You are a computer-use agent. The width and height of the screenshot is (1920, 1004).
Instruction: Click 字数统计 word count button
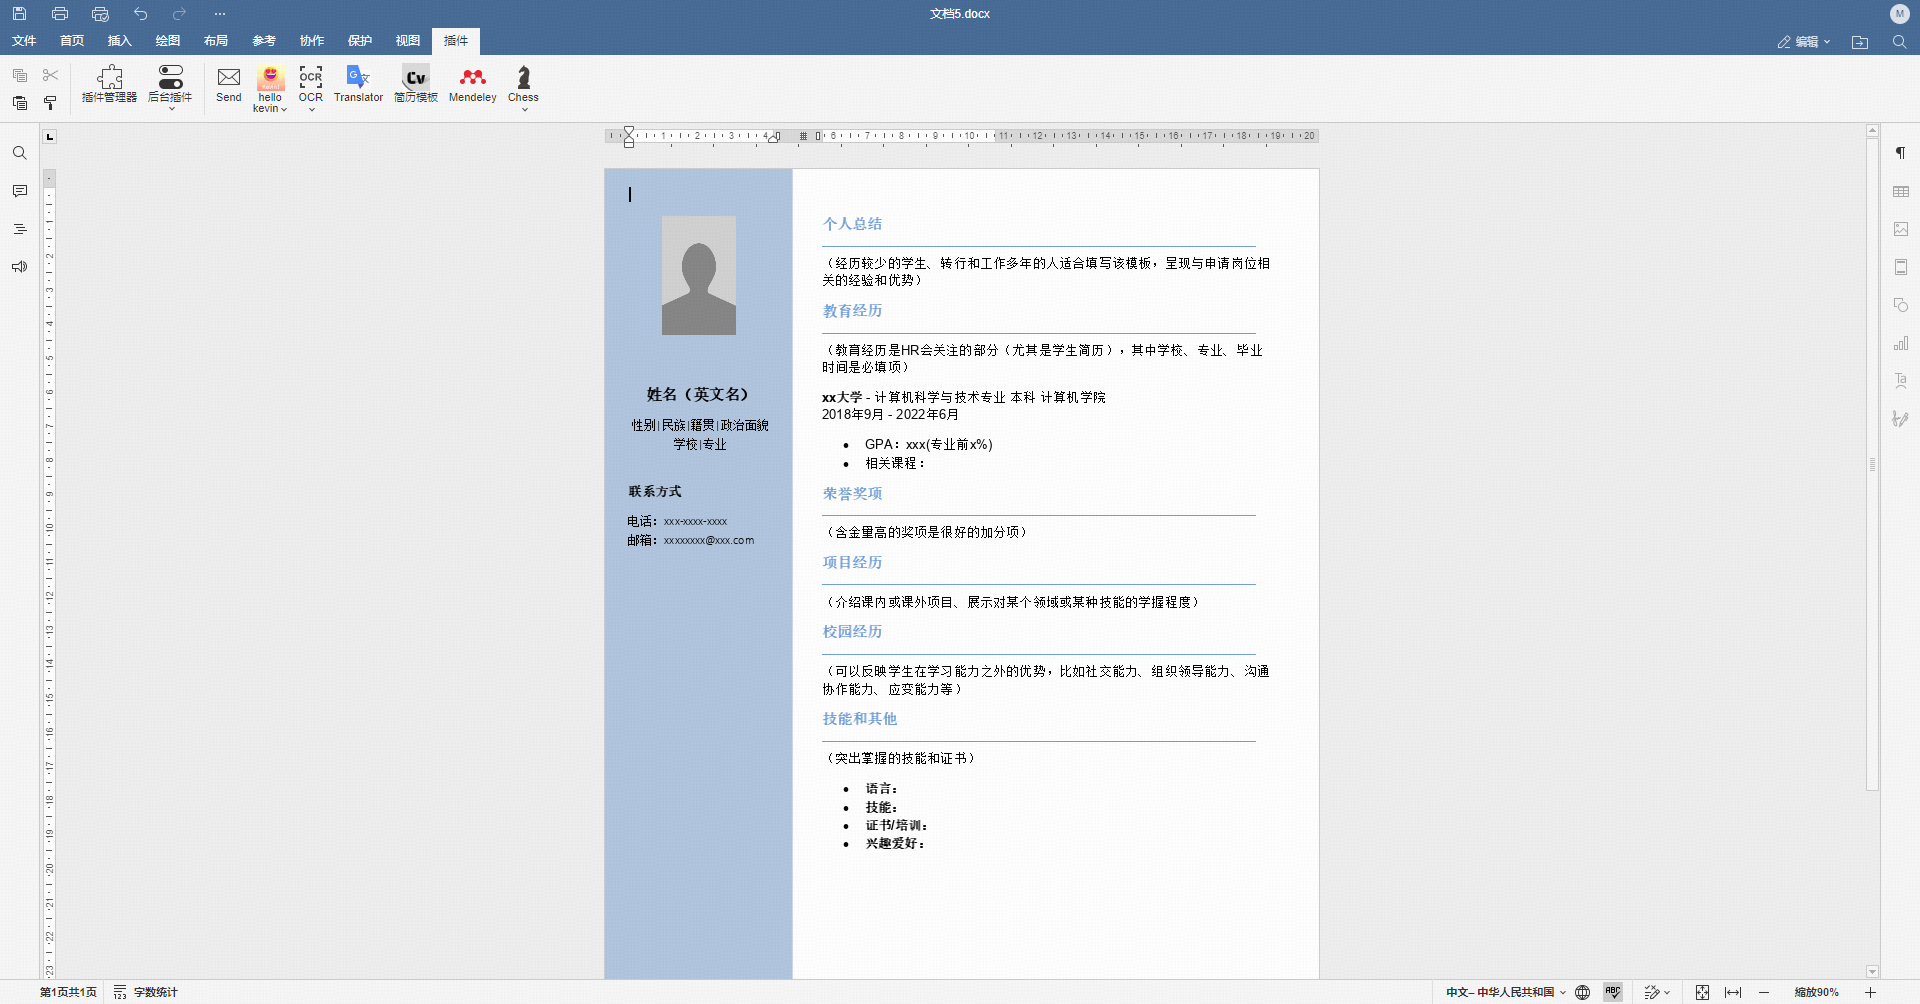[x=145, y=992]
